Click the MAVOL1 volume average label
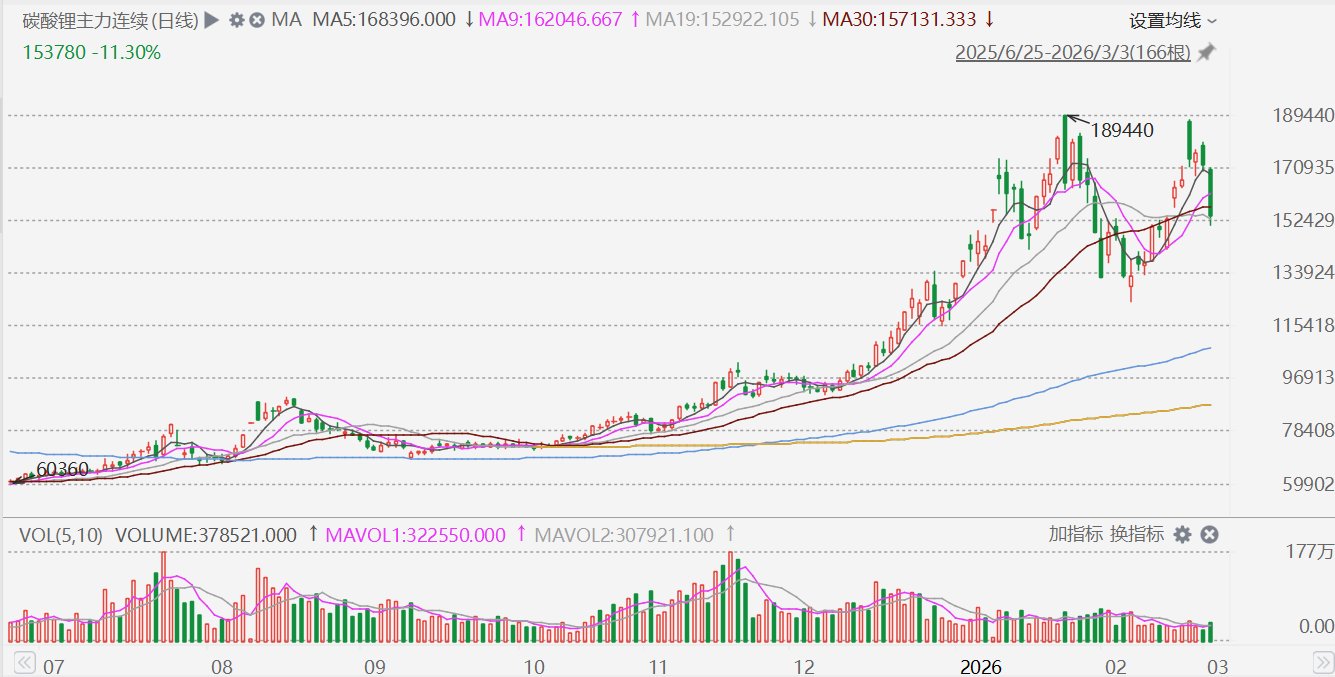The image size is (1335, 677). point(414,535)
